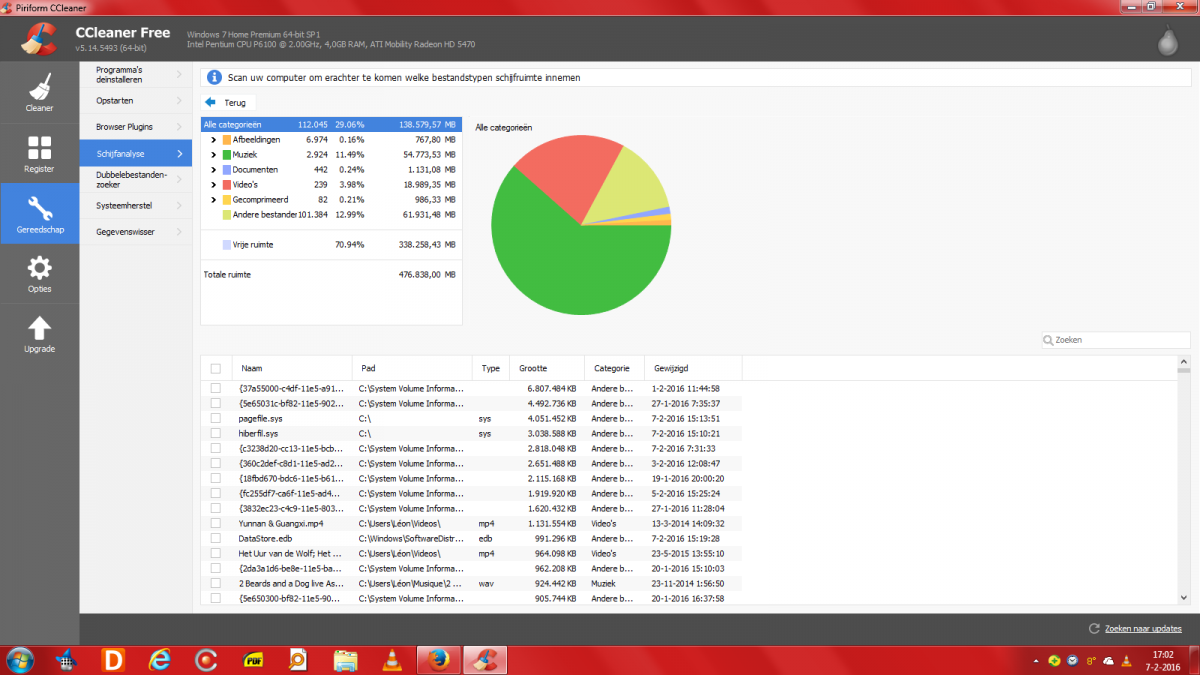Sort by the Categorie column header
The image size is (1200, 675).
[613, 368]
